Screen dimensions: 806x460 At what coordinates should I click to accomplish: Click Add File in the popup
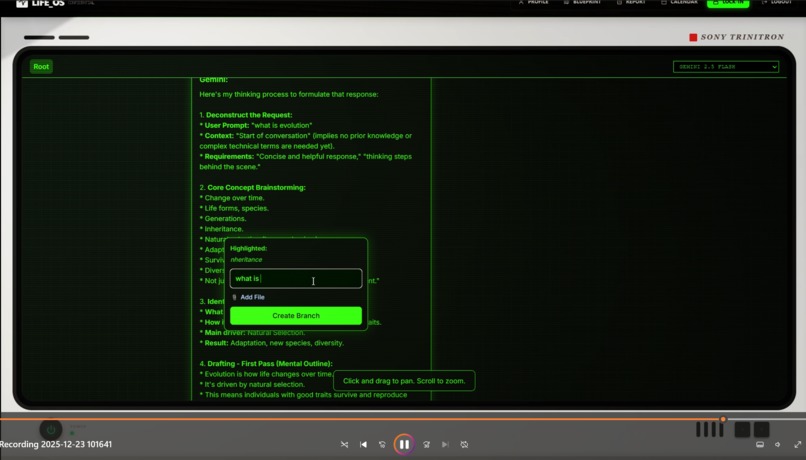point(252,297)
